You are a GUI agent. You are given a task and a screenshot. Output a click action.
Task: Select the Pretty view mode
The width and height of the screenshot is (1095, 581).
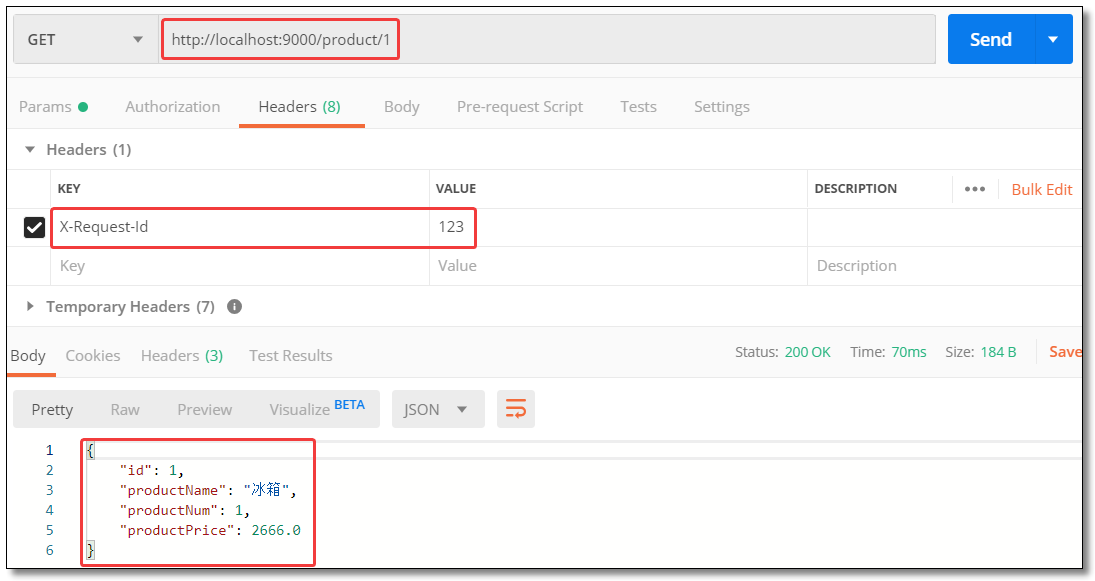(x=52, y=409)
